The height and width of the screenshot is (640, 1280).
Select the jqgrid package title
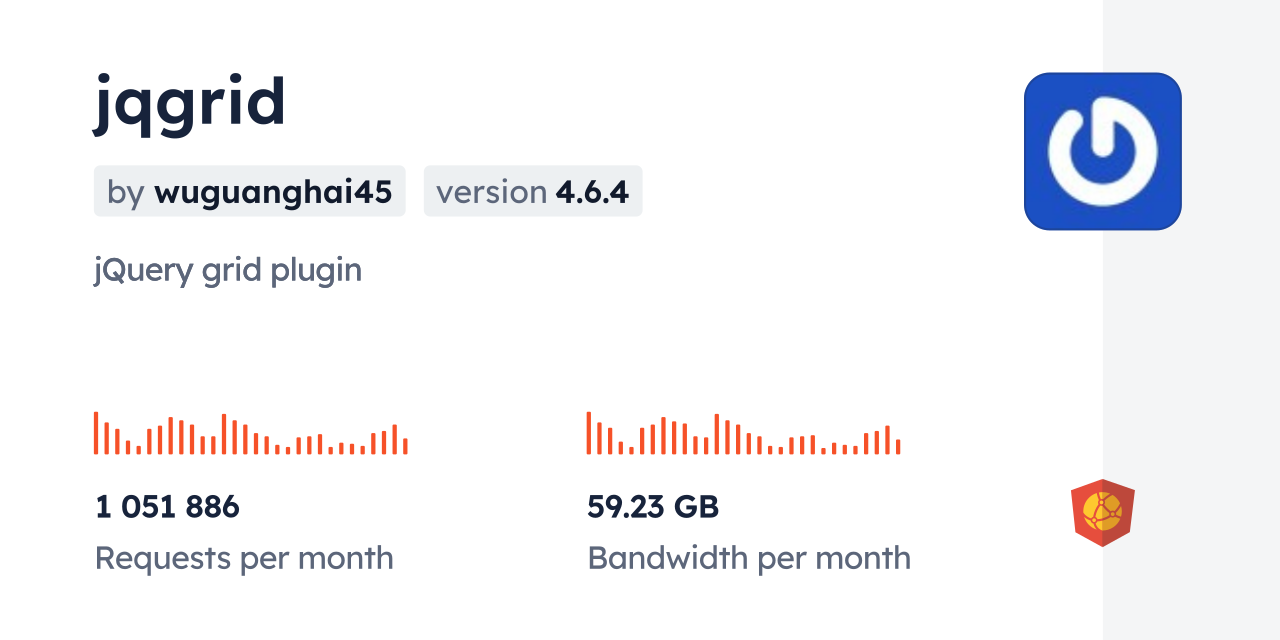[190, 103]
